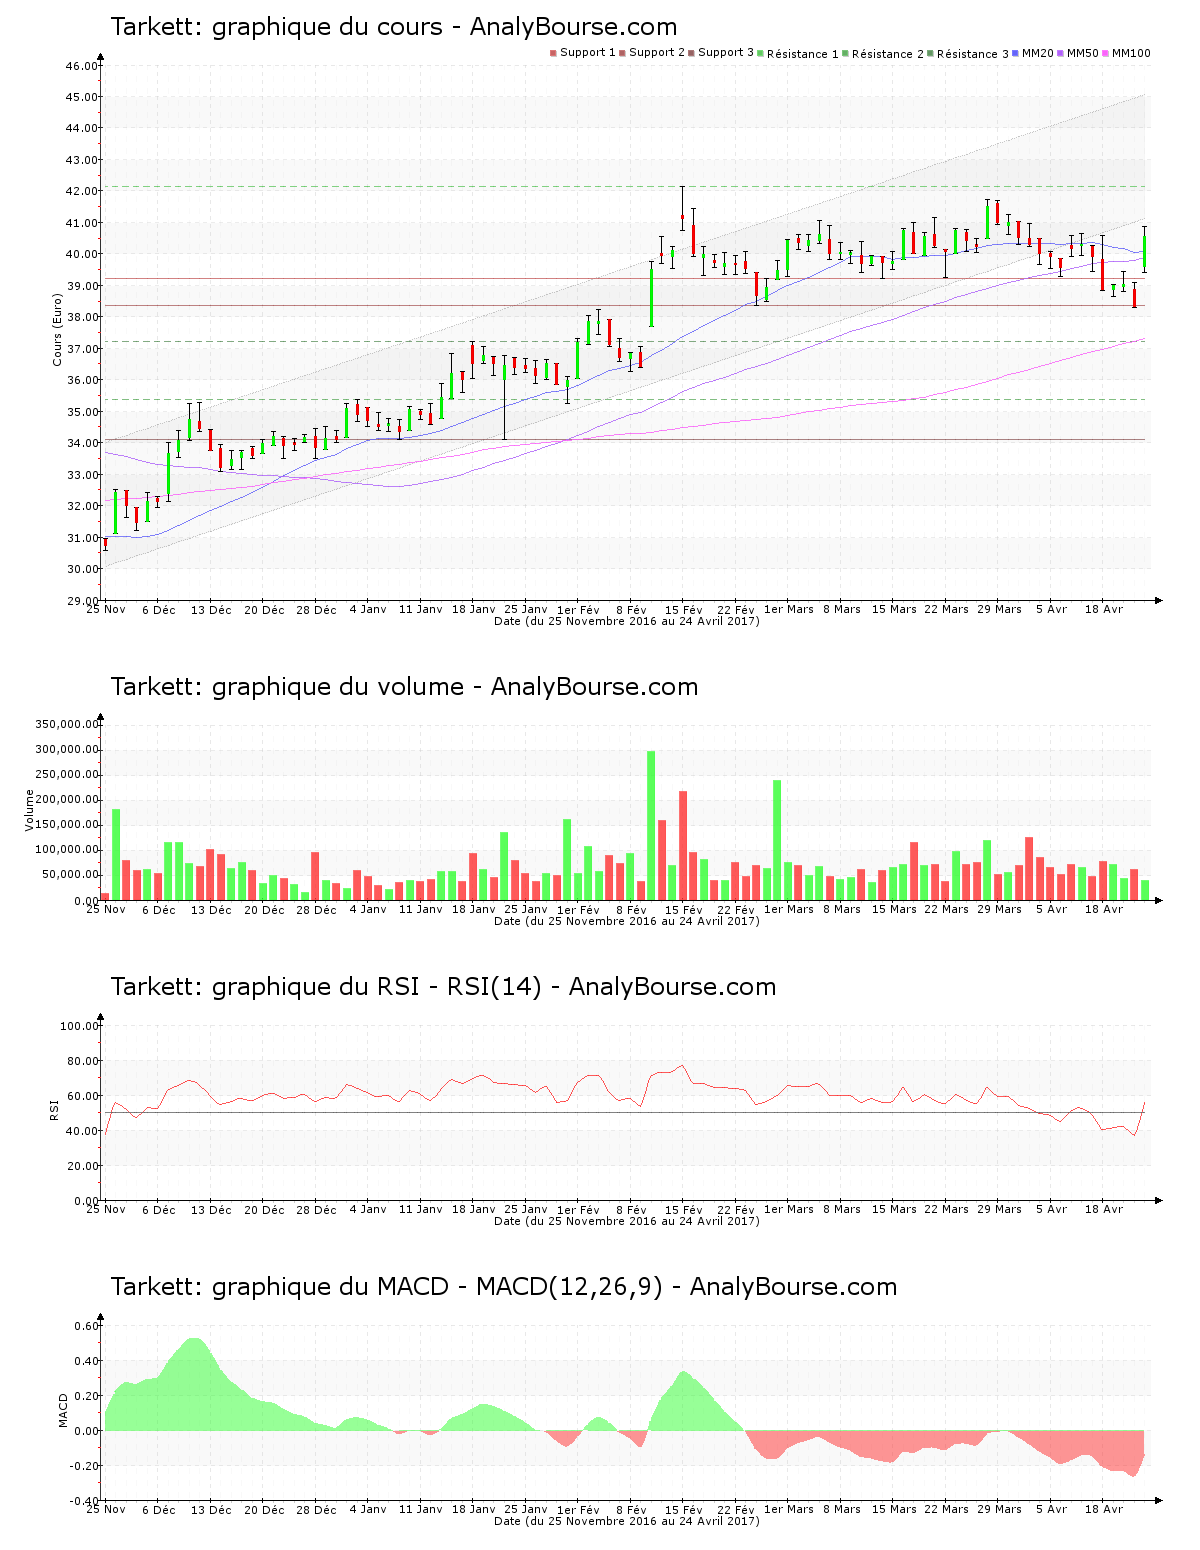Screen dimensions: 1200x1550
Task: Click the date range caption under the MACD chart
Action: pos(627,1521)
